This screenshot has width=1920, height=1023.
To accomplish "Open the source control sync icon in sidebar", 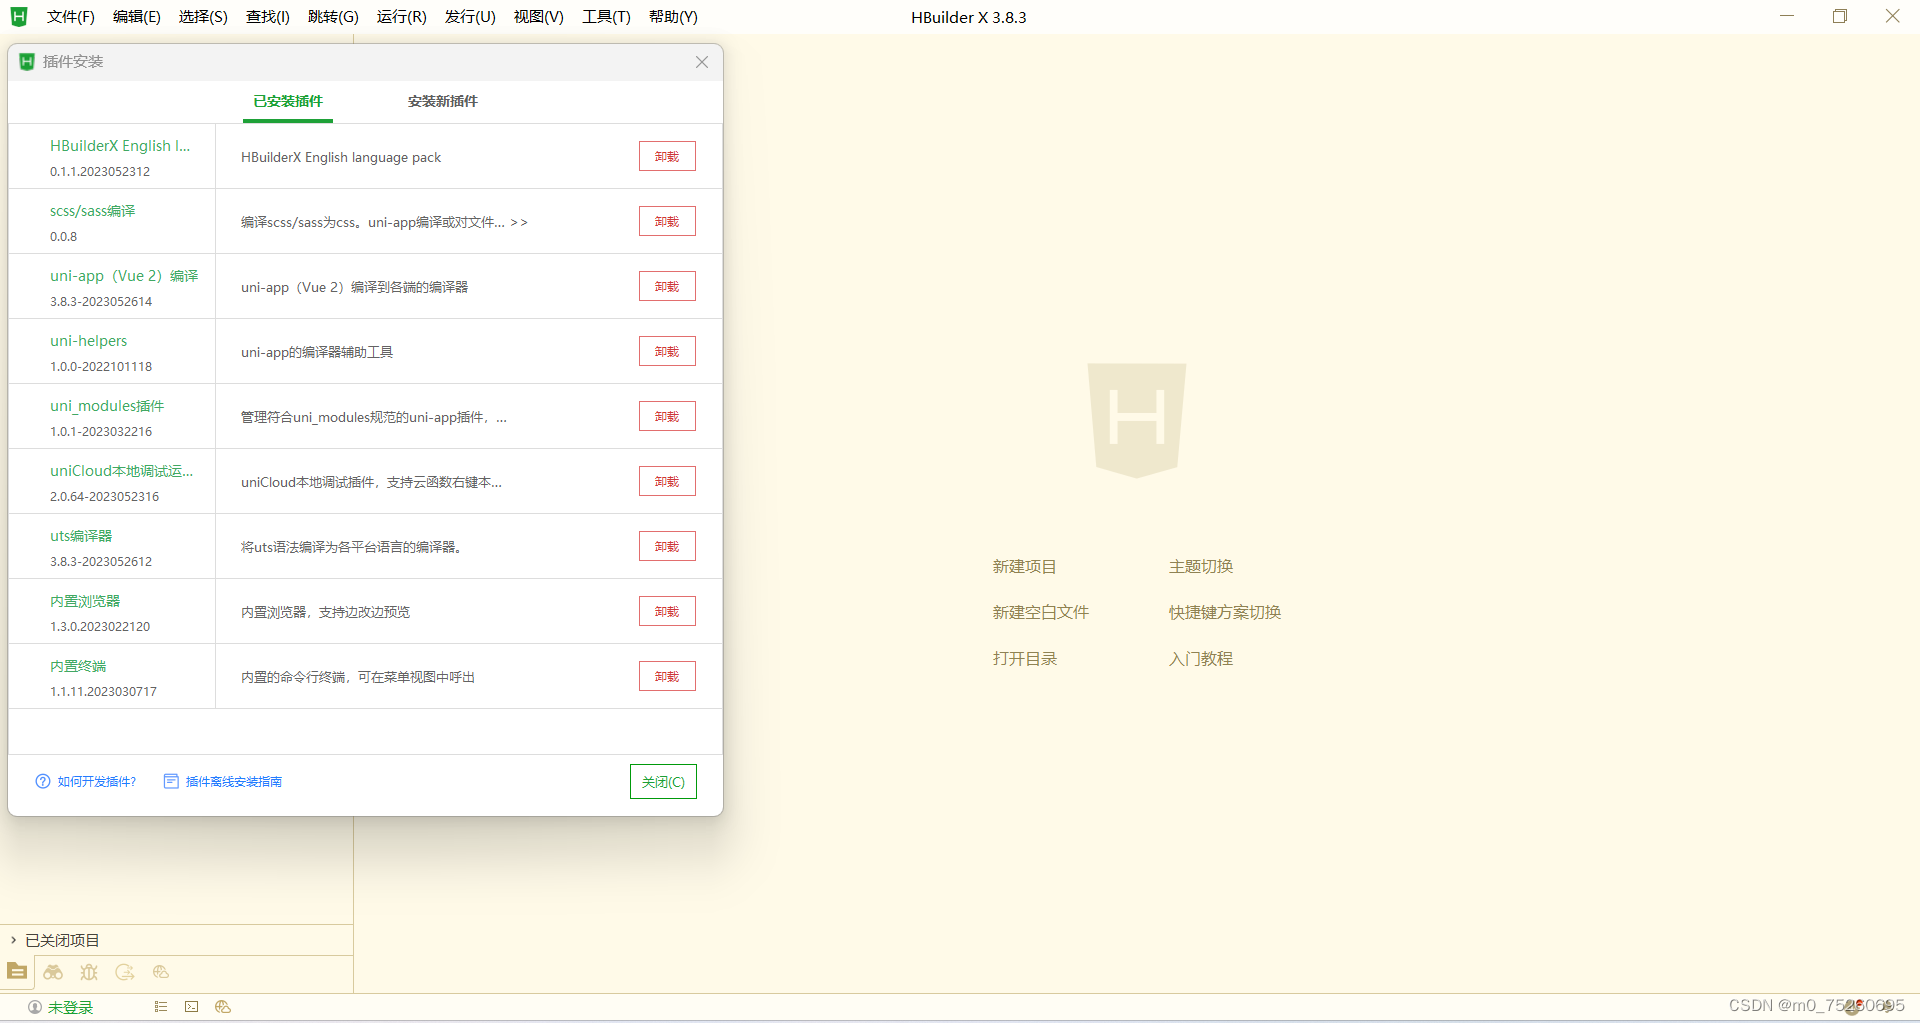I will (x=125, y=972).
